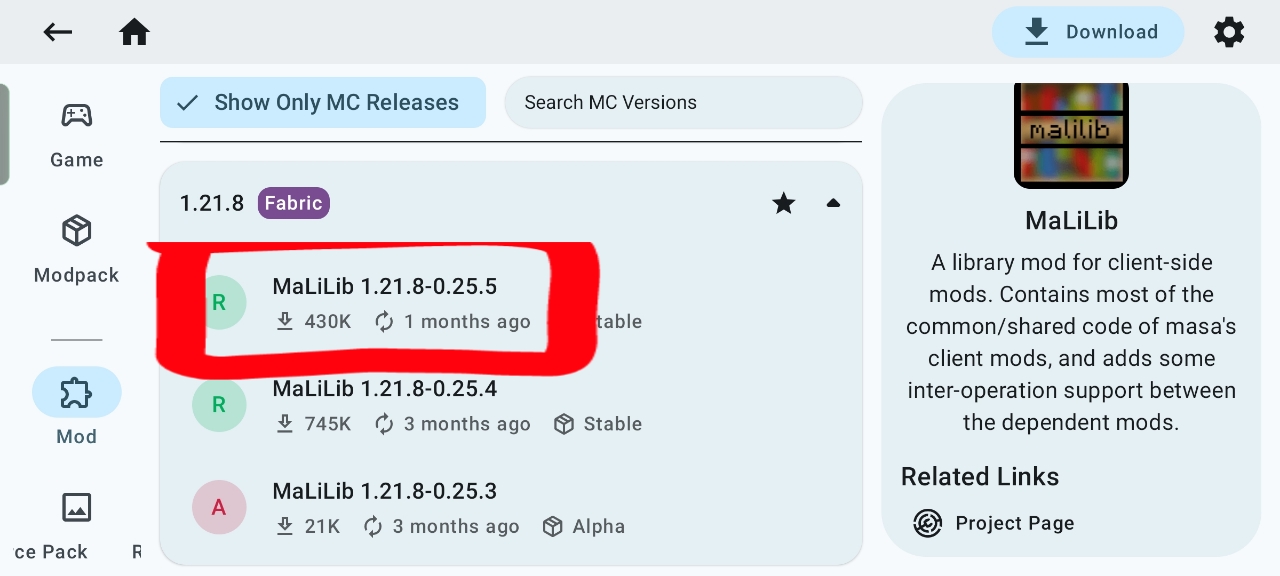Open settings via the gear icon

(x=1229, y=32)
